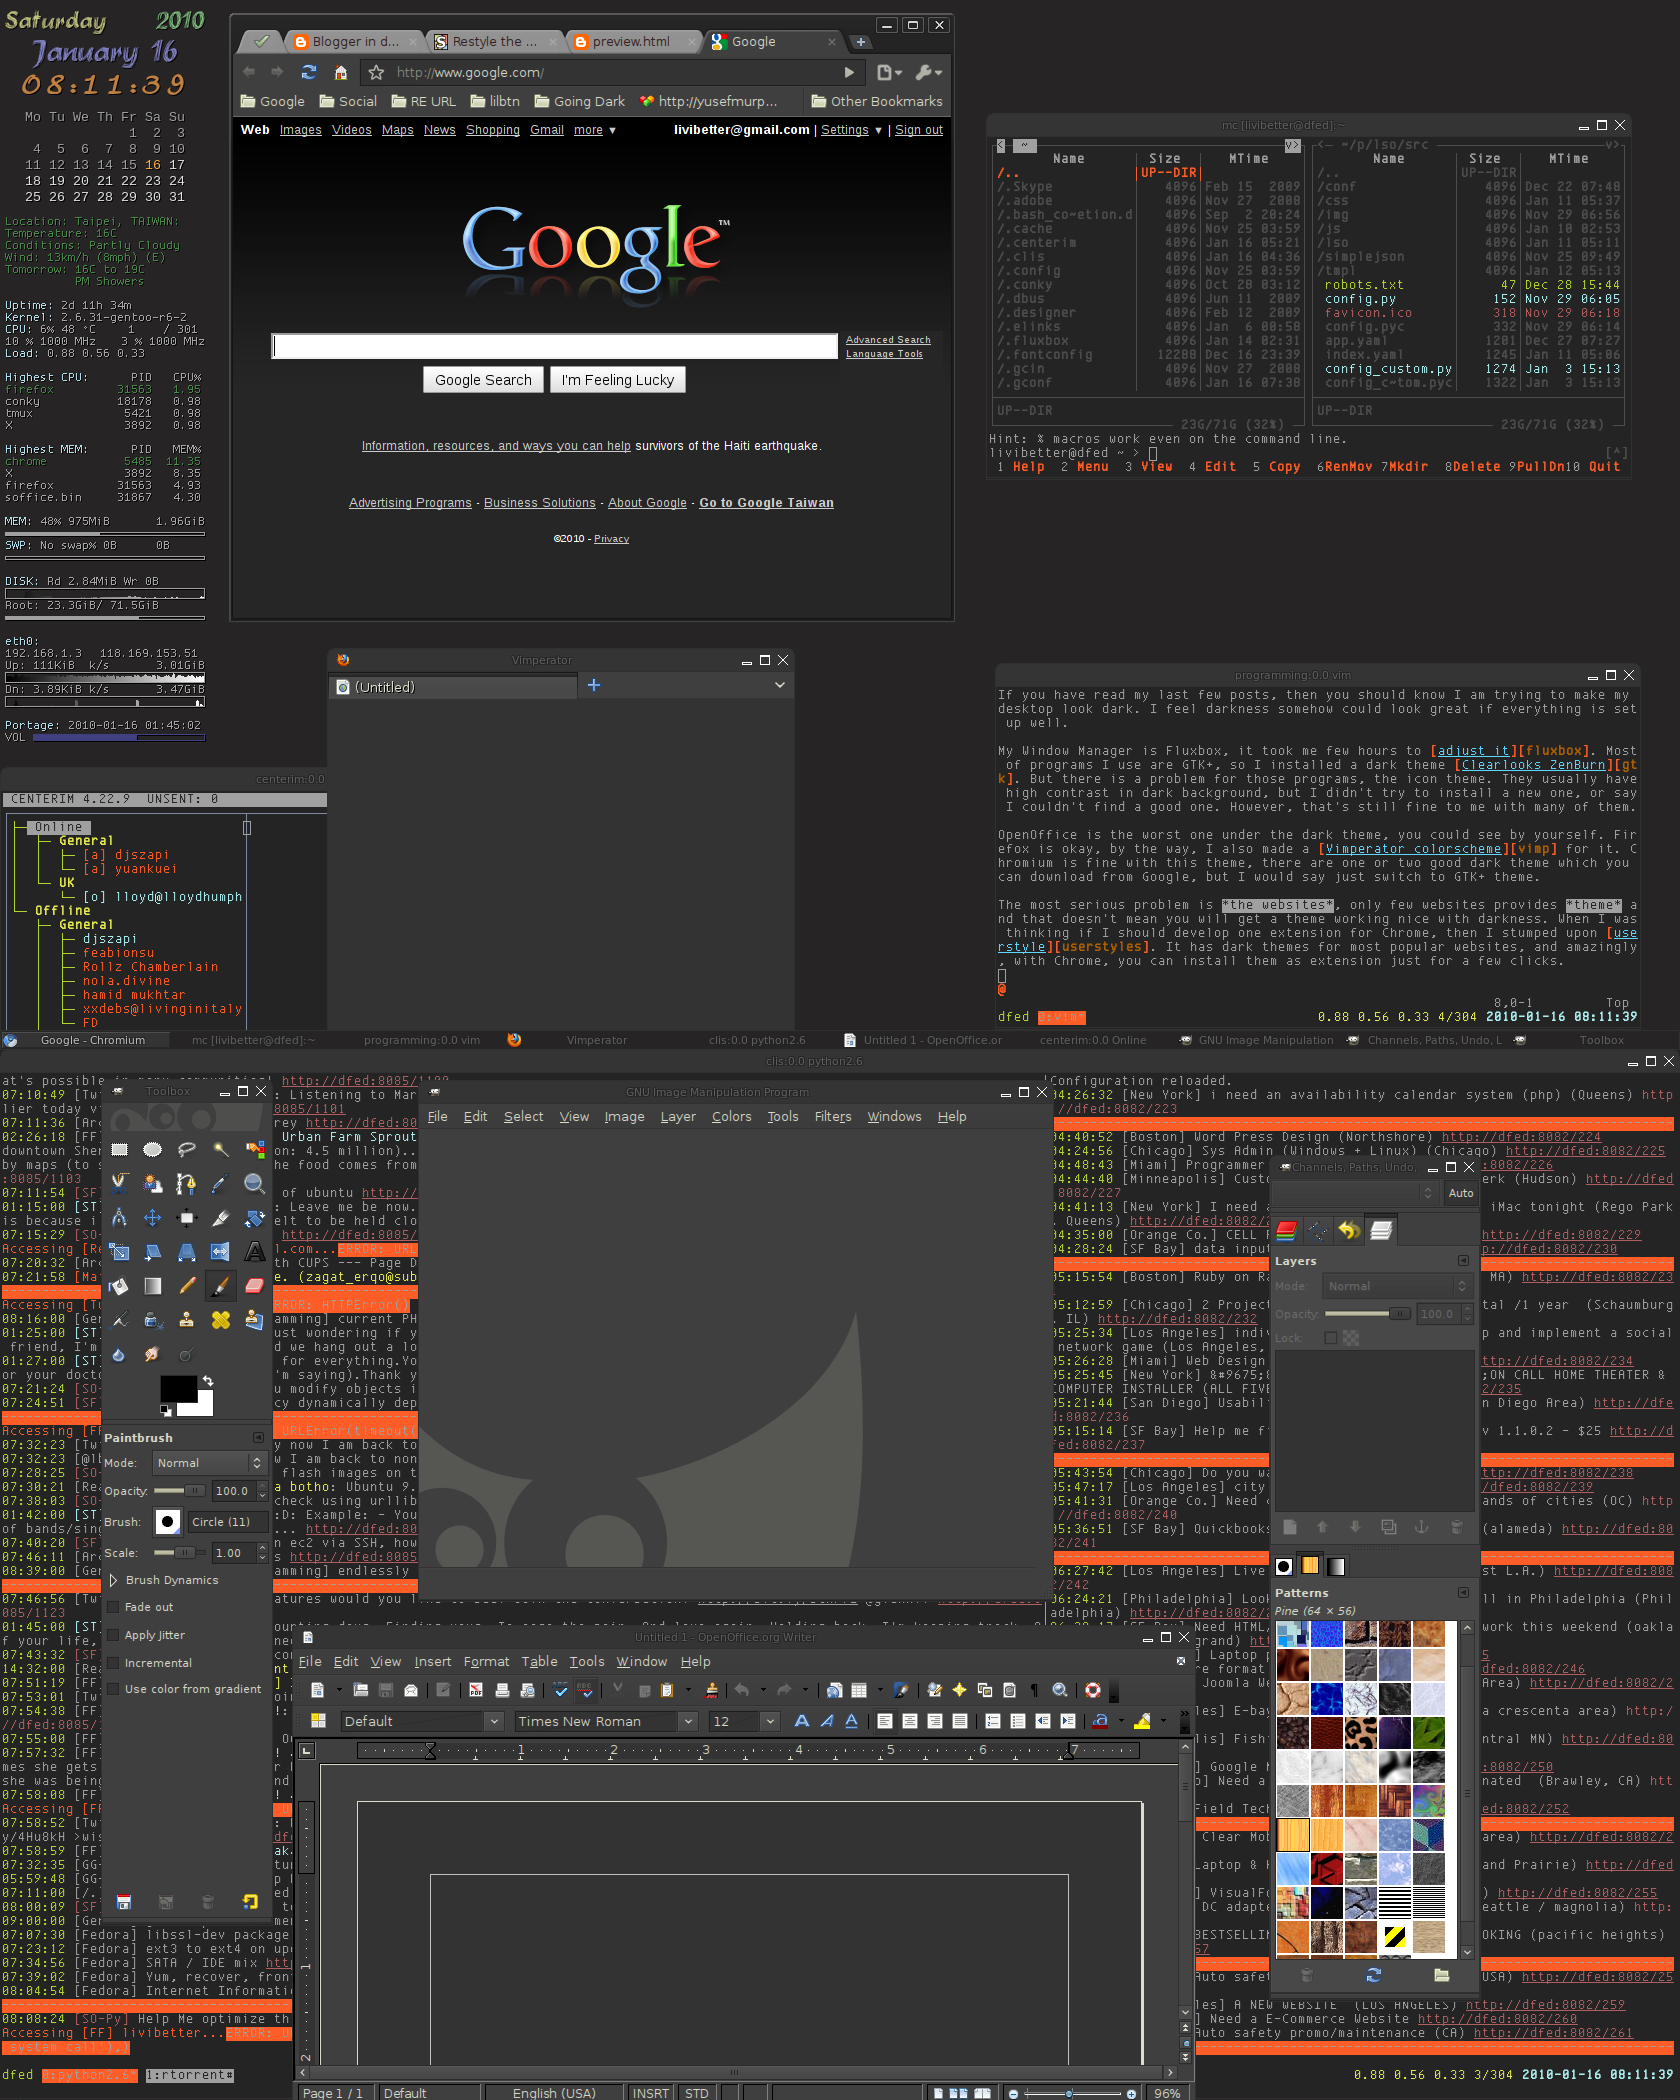Open Other Bookmarks folder in Chromium
Image resolution: width=1680 pixels, height=2100 pixels.
click(876, 101)
